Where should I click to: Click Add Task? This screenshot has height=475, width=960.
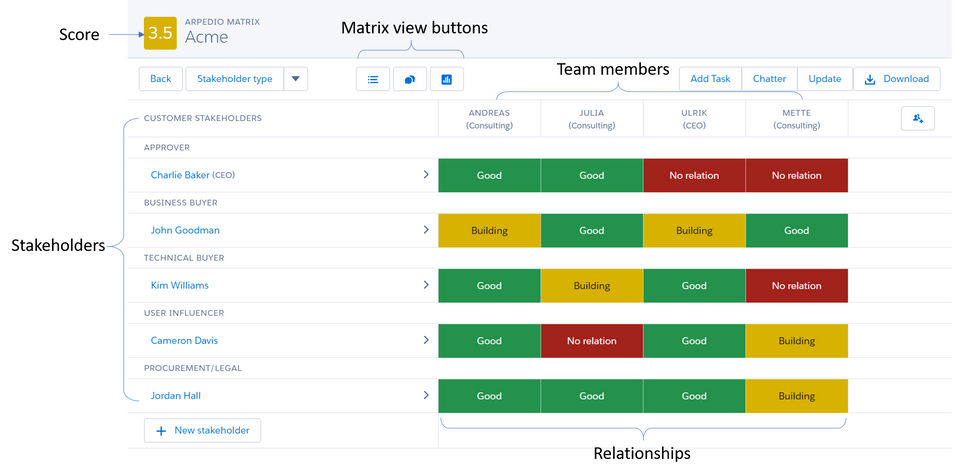[x=710, y=79]
